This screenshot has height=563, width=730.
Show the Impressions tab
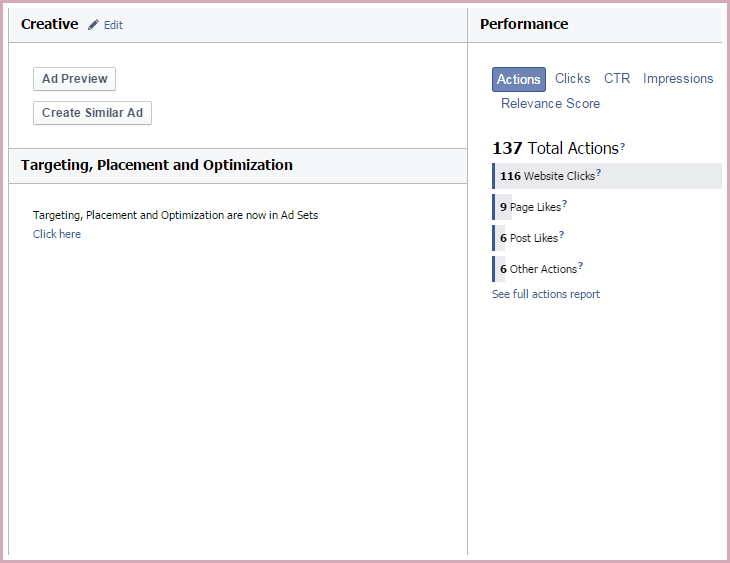click(x=678, y=78)
